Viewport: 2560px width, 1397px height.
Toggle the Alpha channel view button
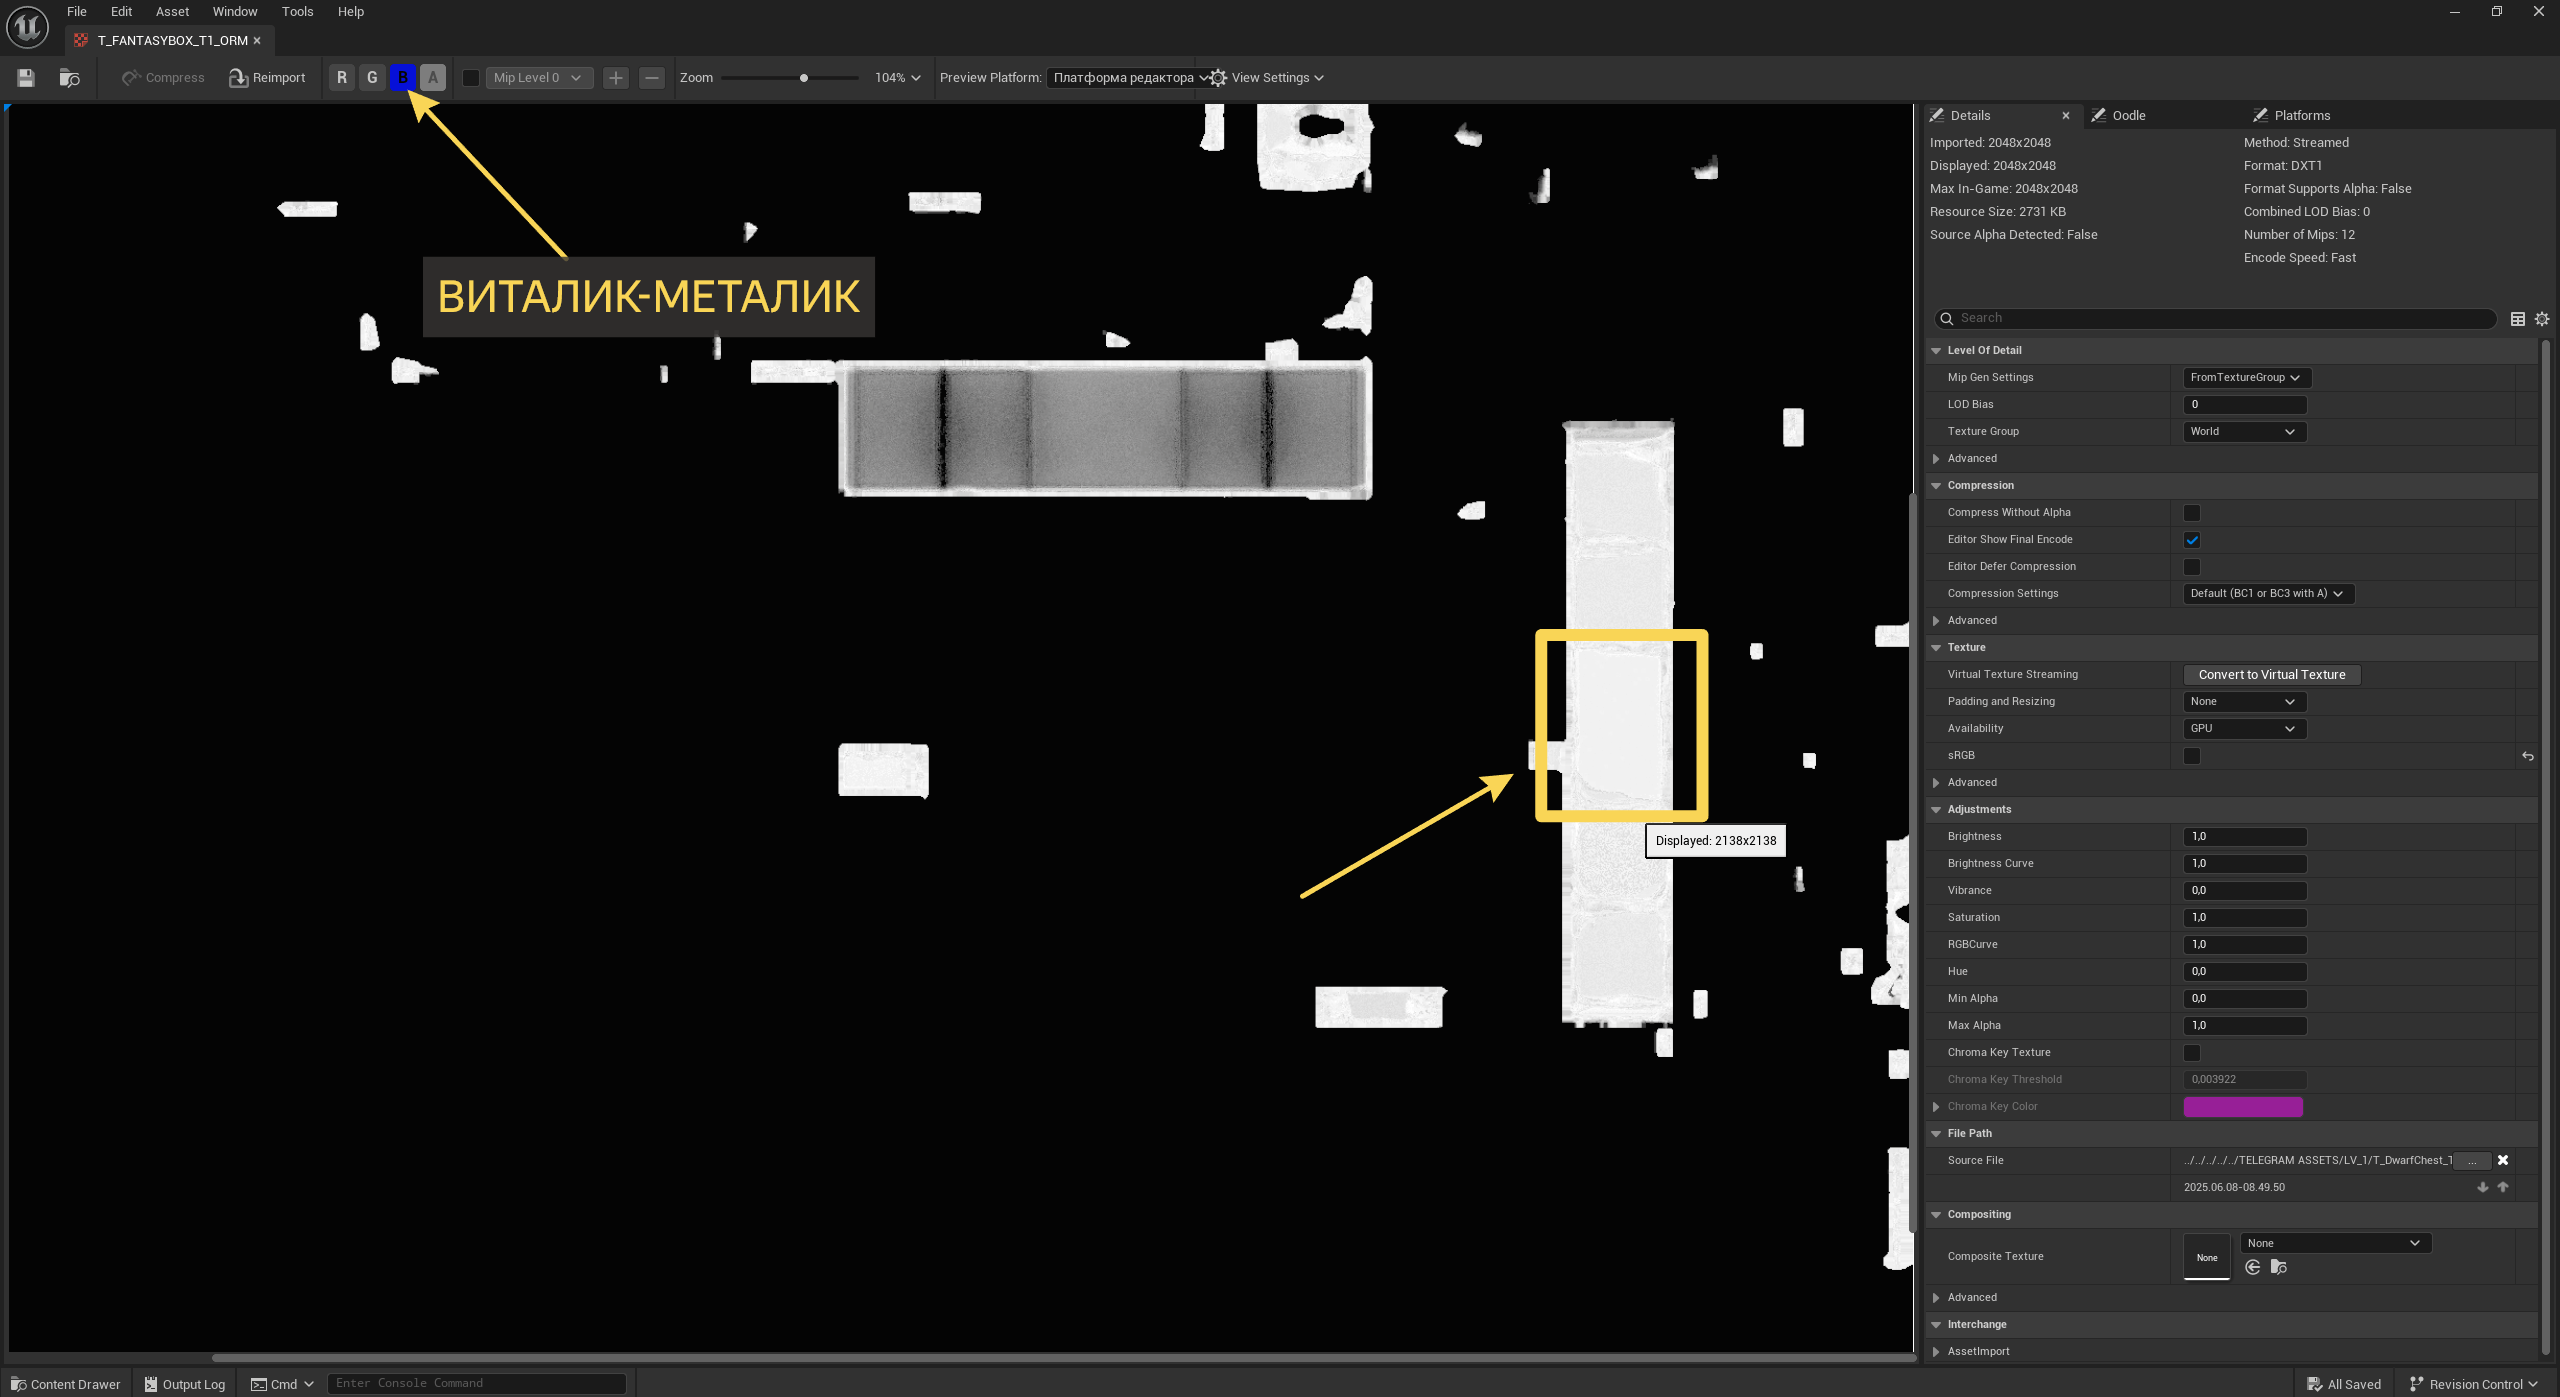pos(433,78)
